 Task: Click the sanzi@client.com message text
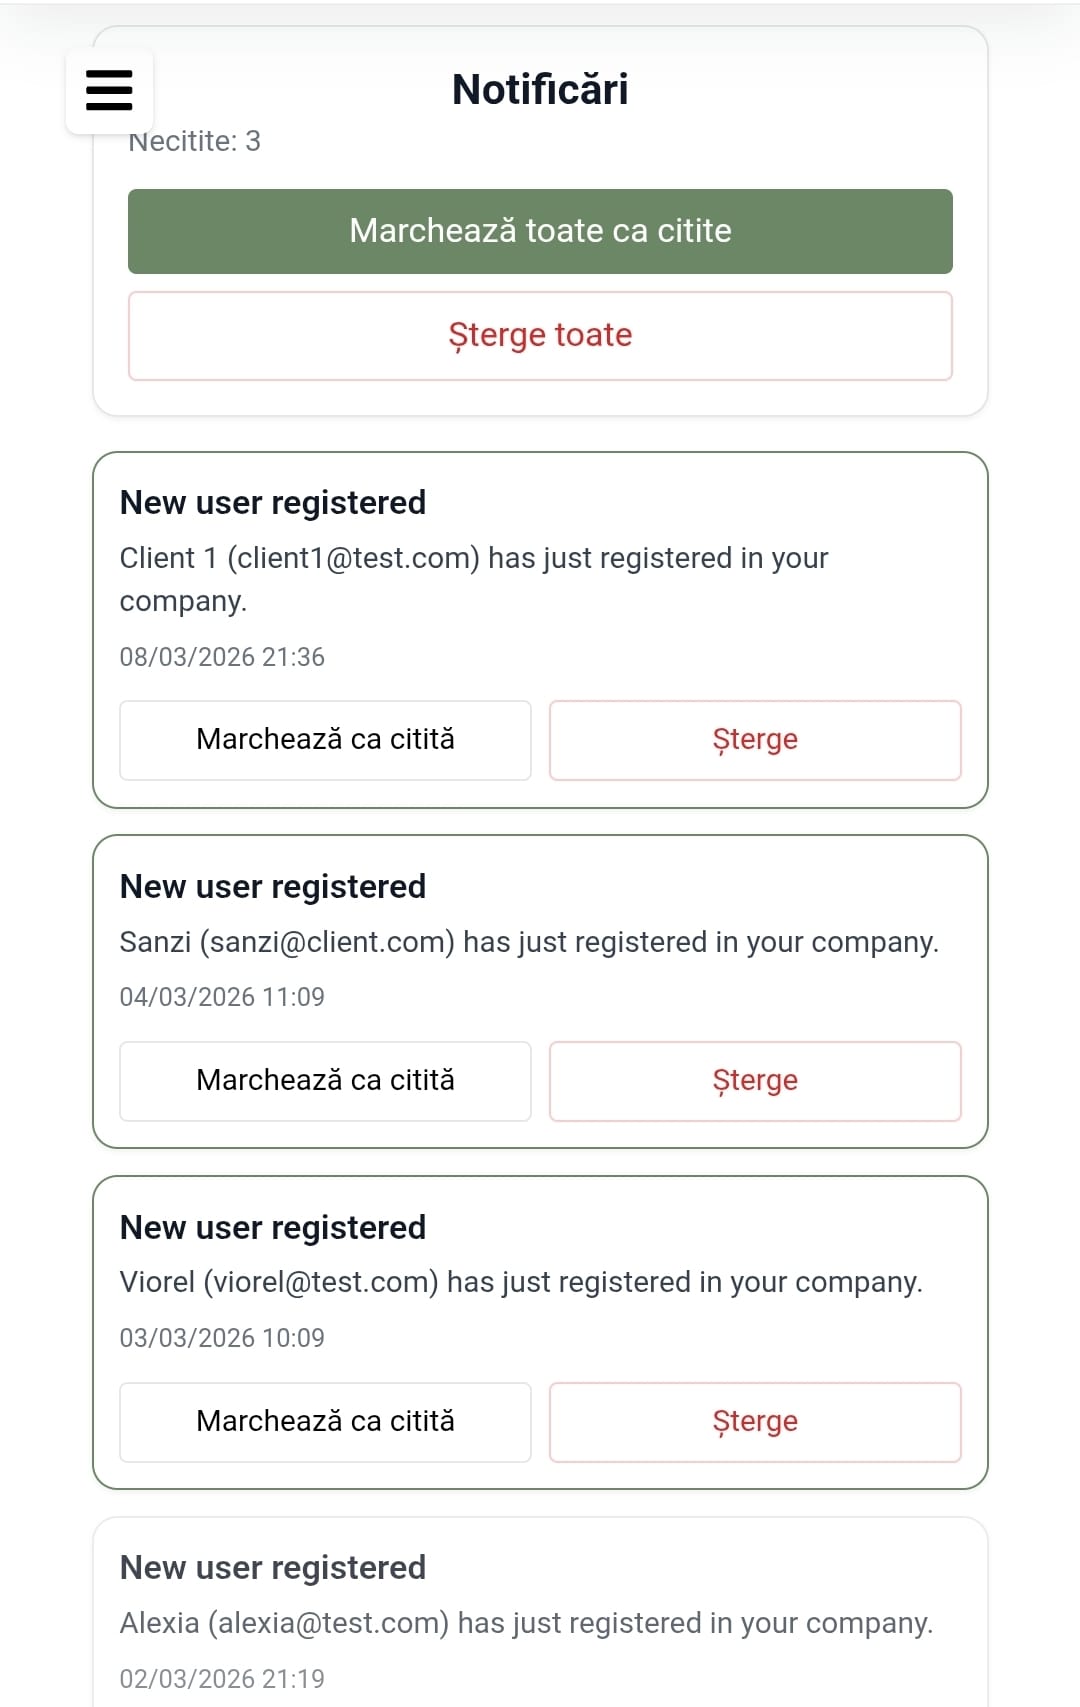coord(529,942)
